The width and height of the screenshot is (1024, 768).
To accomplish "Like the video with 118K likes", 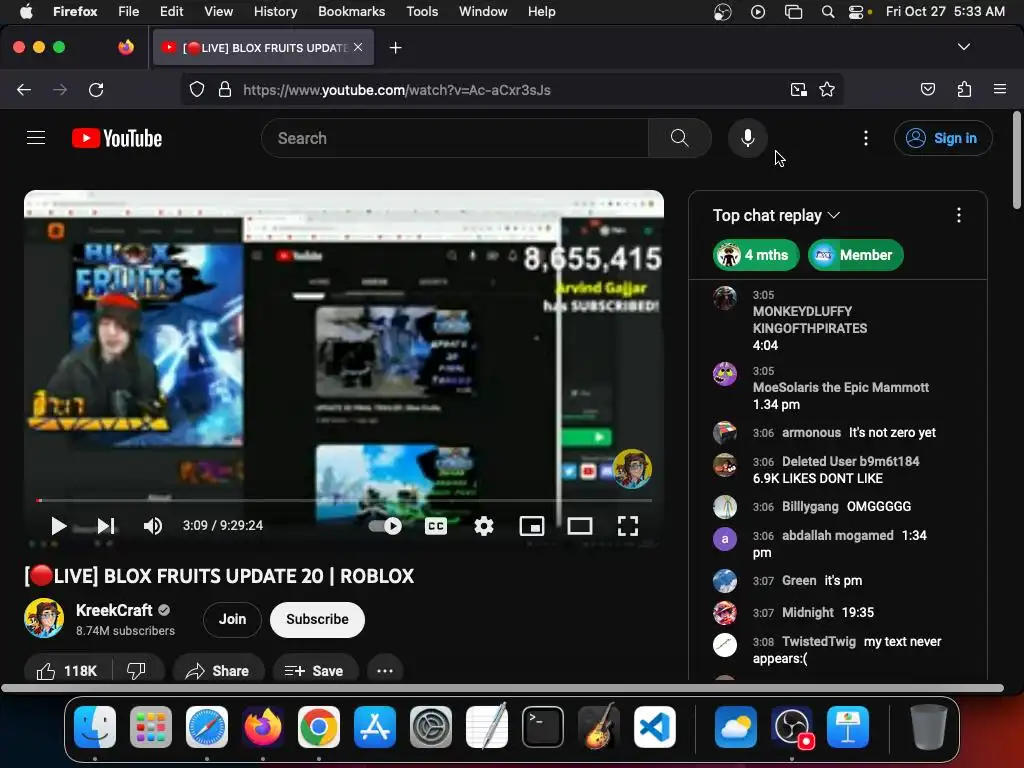I will point(67,671).
